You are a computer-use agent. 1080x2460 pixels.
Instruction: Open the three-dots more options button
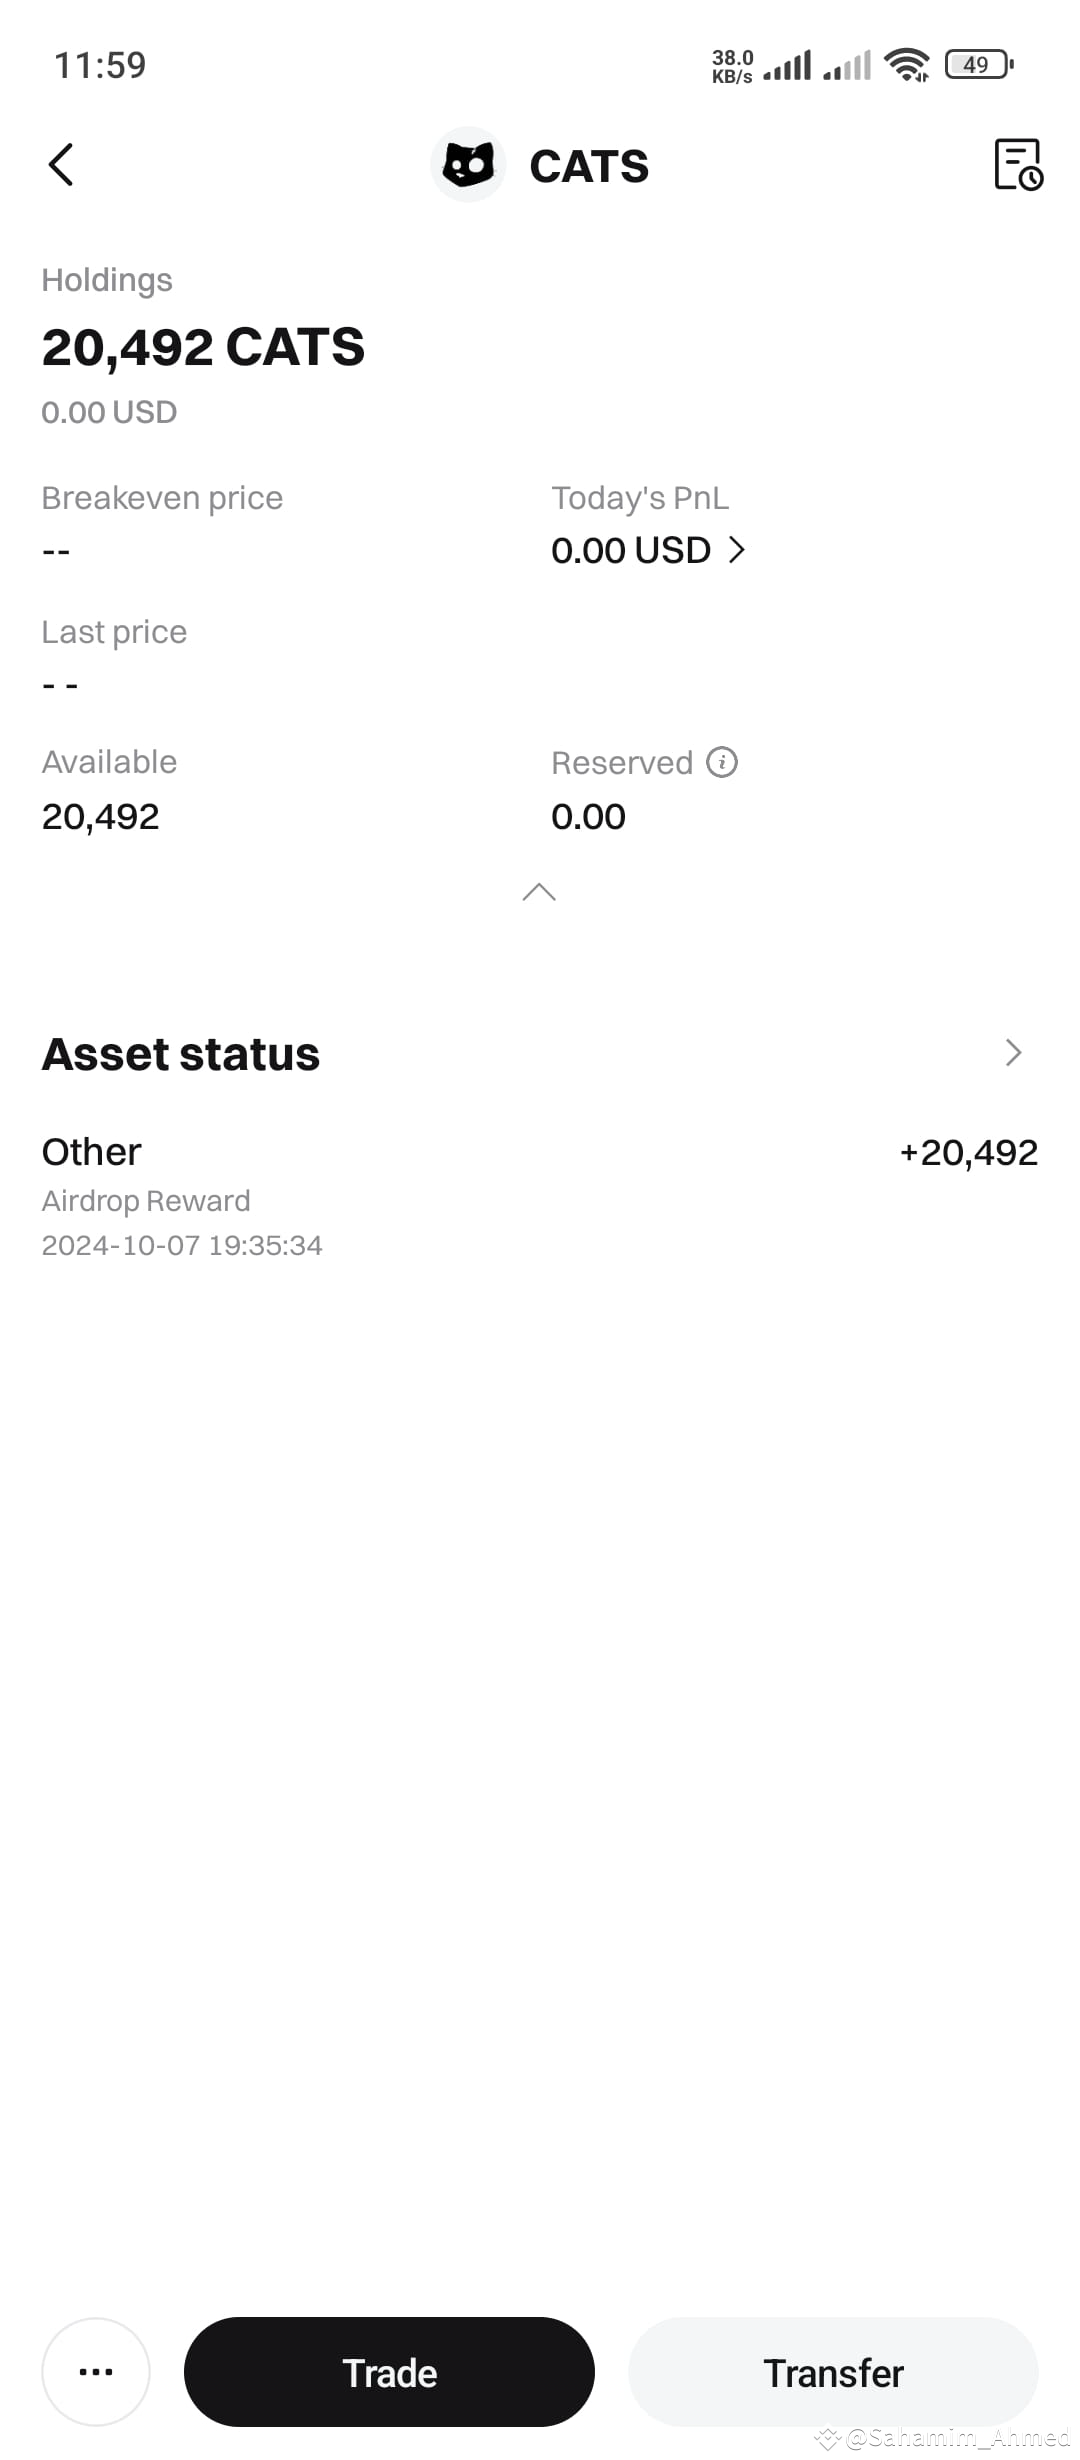(x=96, y=2371)
